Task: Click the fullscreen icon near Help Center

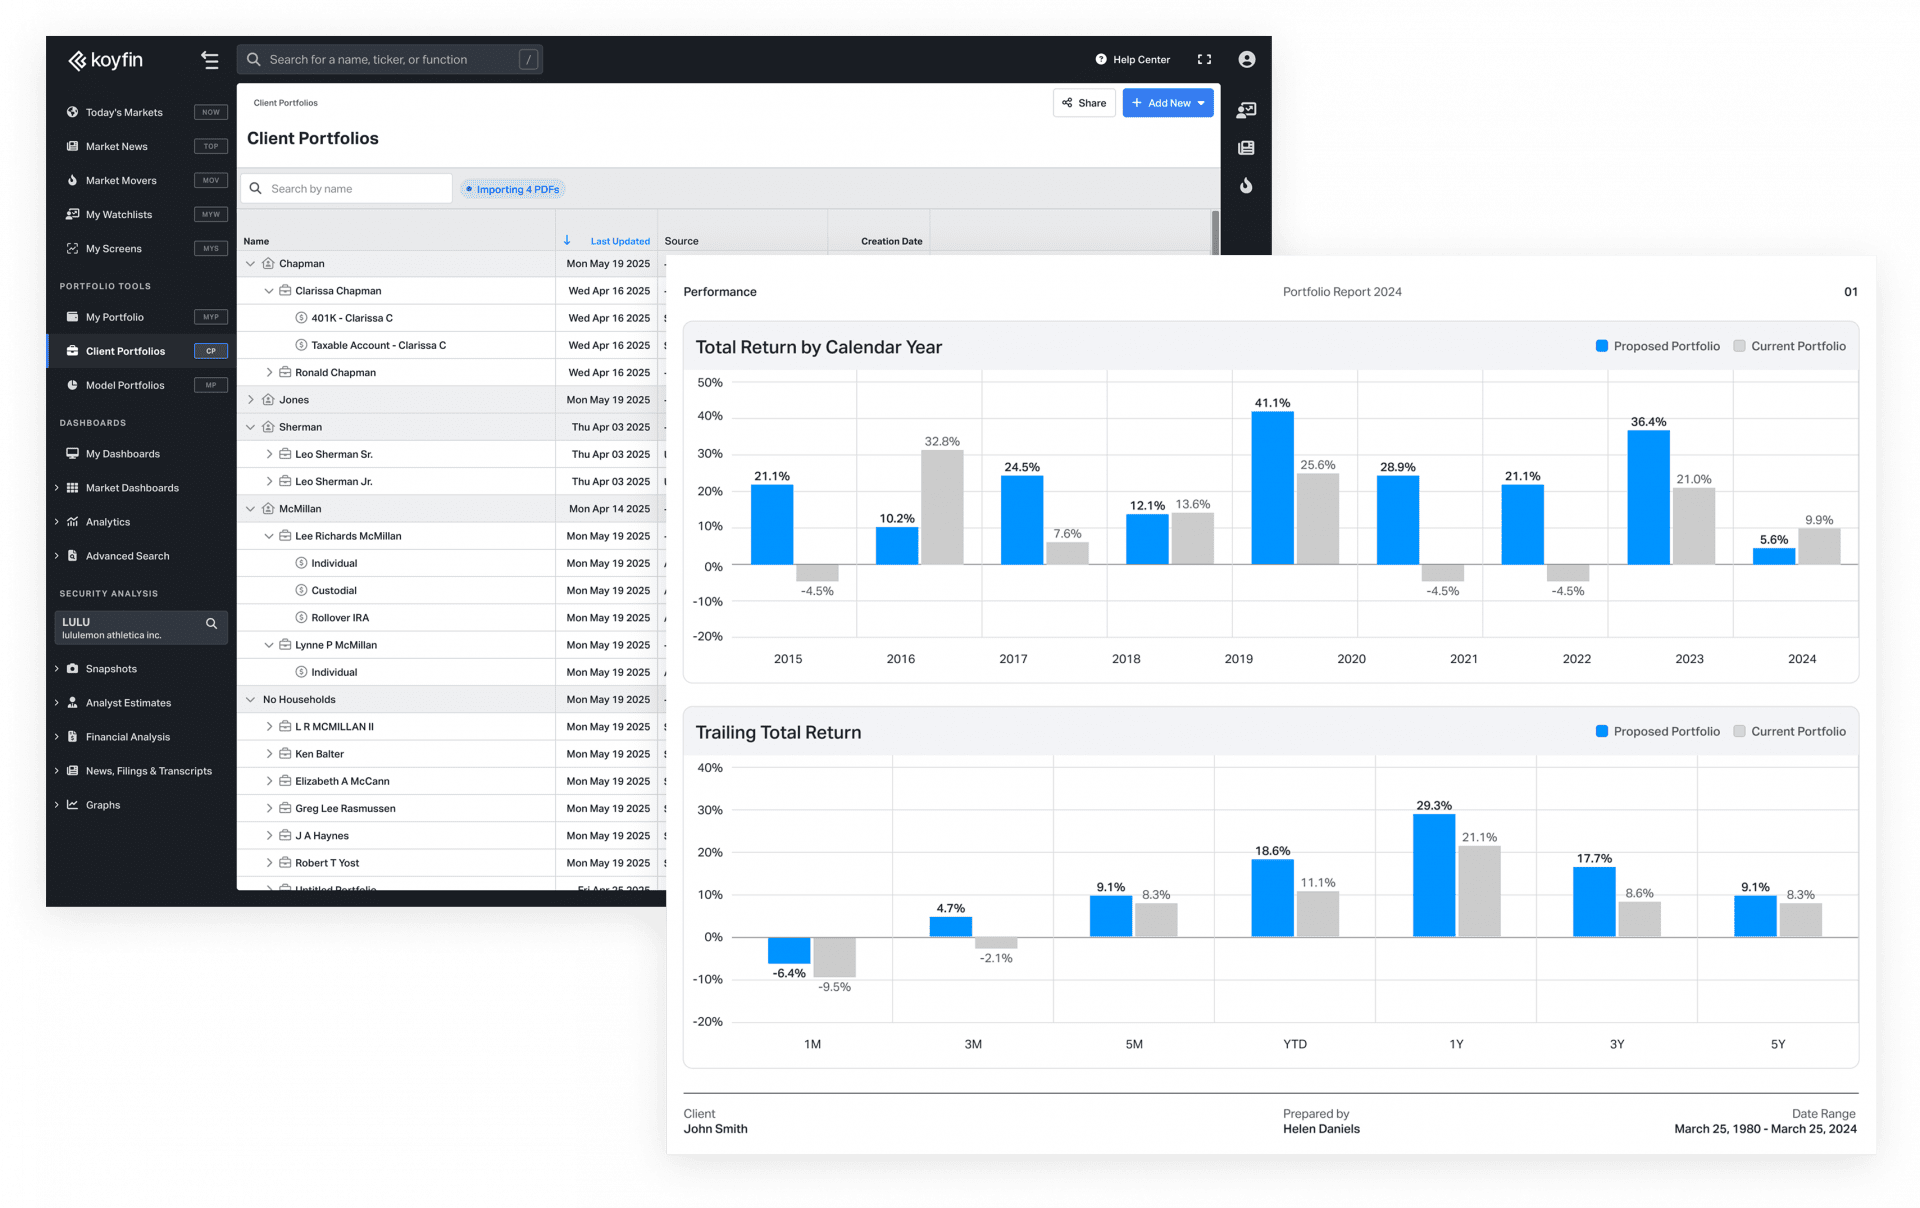Action: pyautogui.click(x=1204, y=59)
